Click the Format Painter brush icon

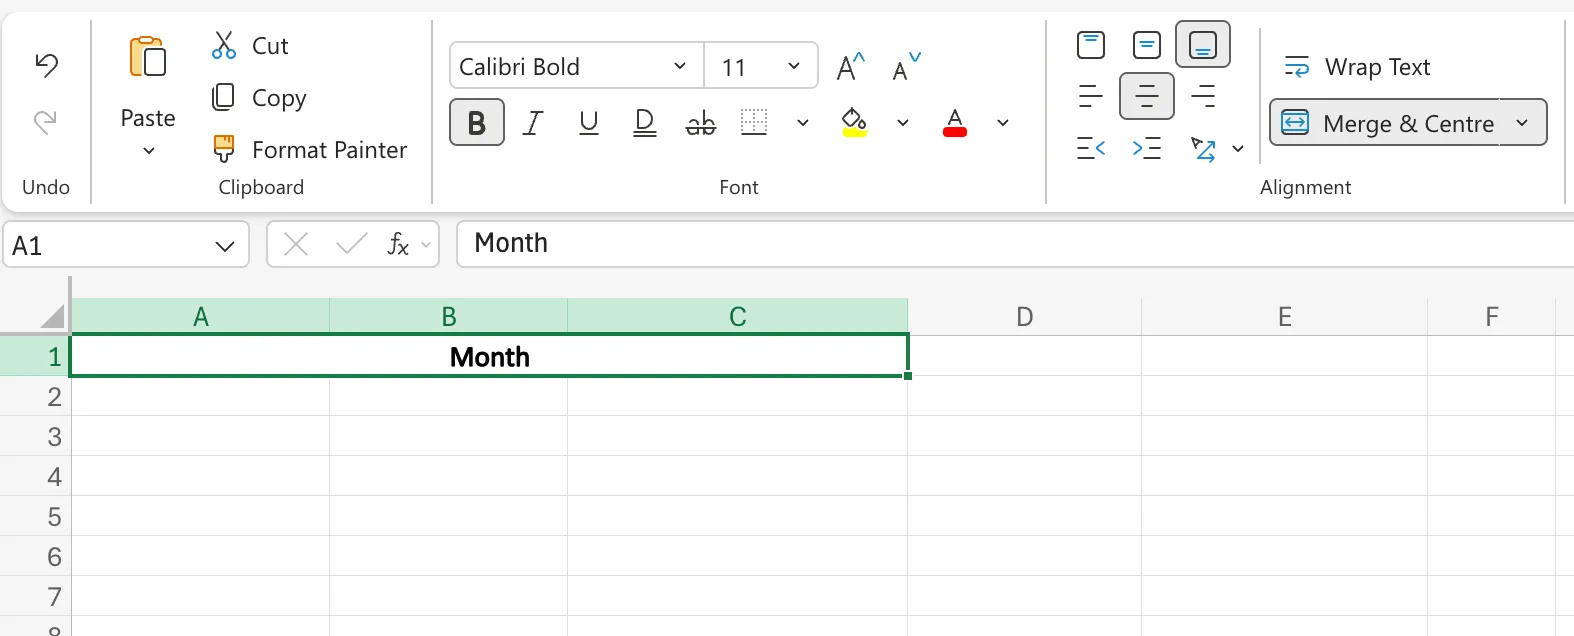coord(224,149)
